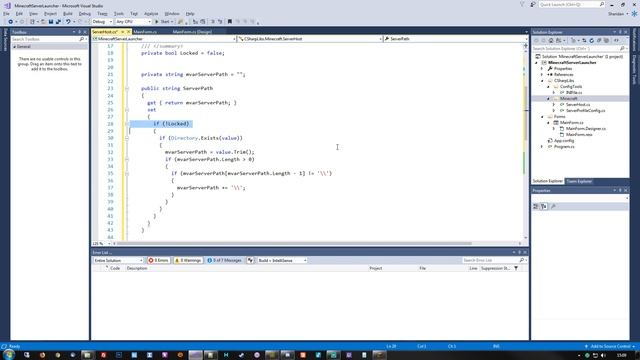The width and height of the screenshot is (640, 360).
Task: Toggle the 0 Errors filter button
Action: point(159,260)
